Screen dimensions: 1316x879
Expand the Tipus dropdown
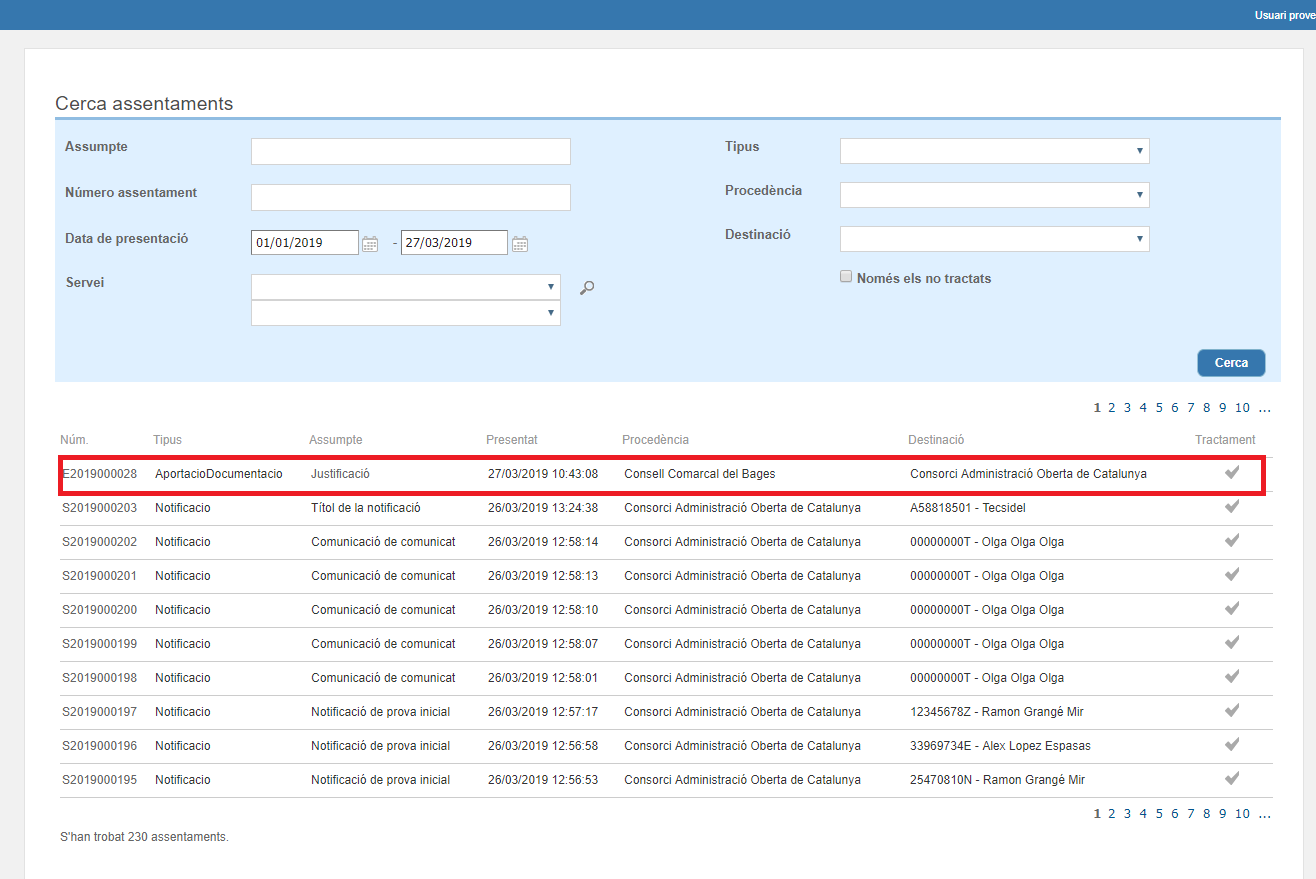point(994,151)
